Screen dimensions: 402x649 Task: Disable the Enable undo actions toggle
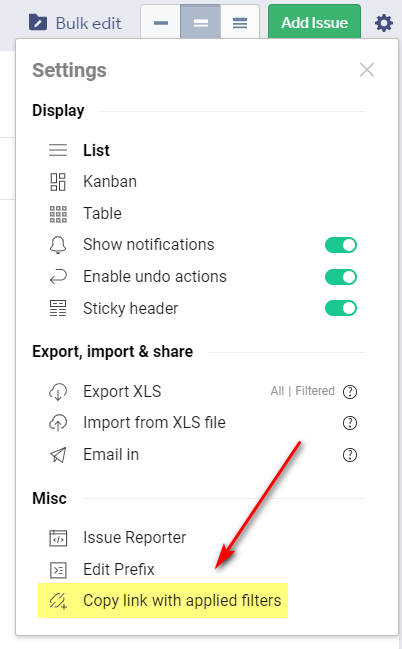[341, 277]
